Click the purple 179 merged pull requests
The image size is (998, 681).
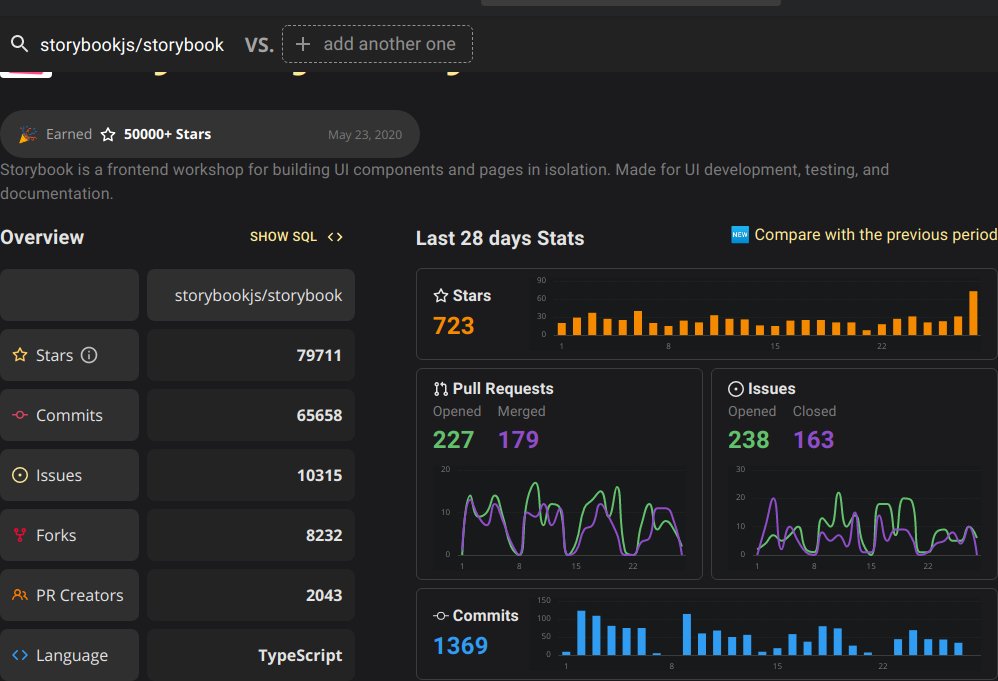(x=518, y=440)
